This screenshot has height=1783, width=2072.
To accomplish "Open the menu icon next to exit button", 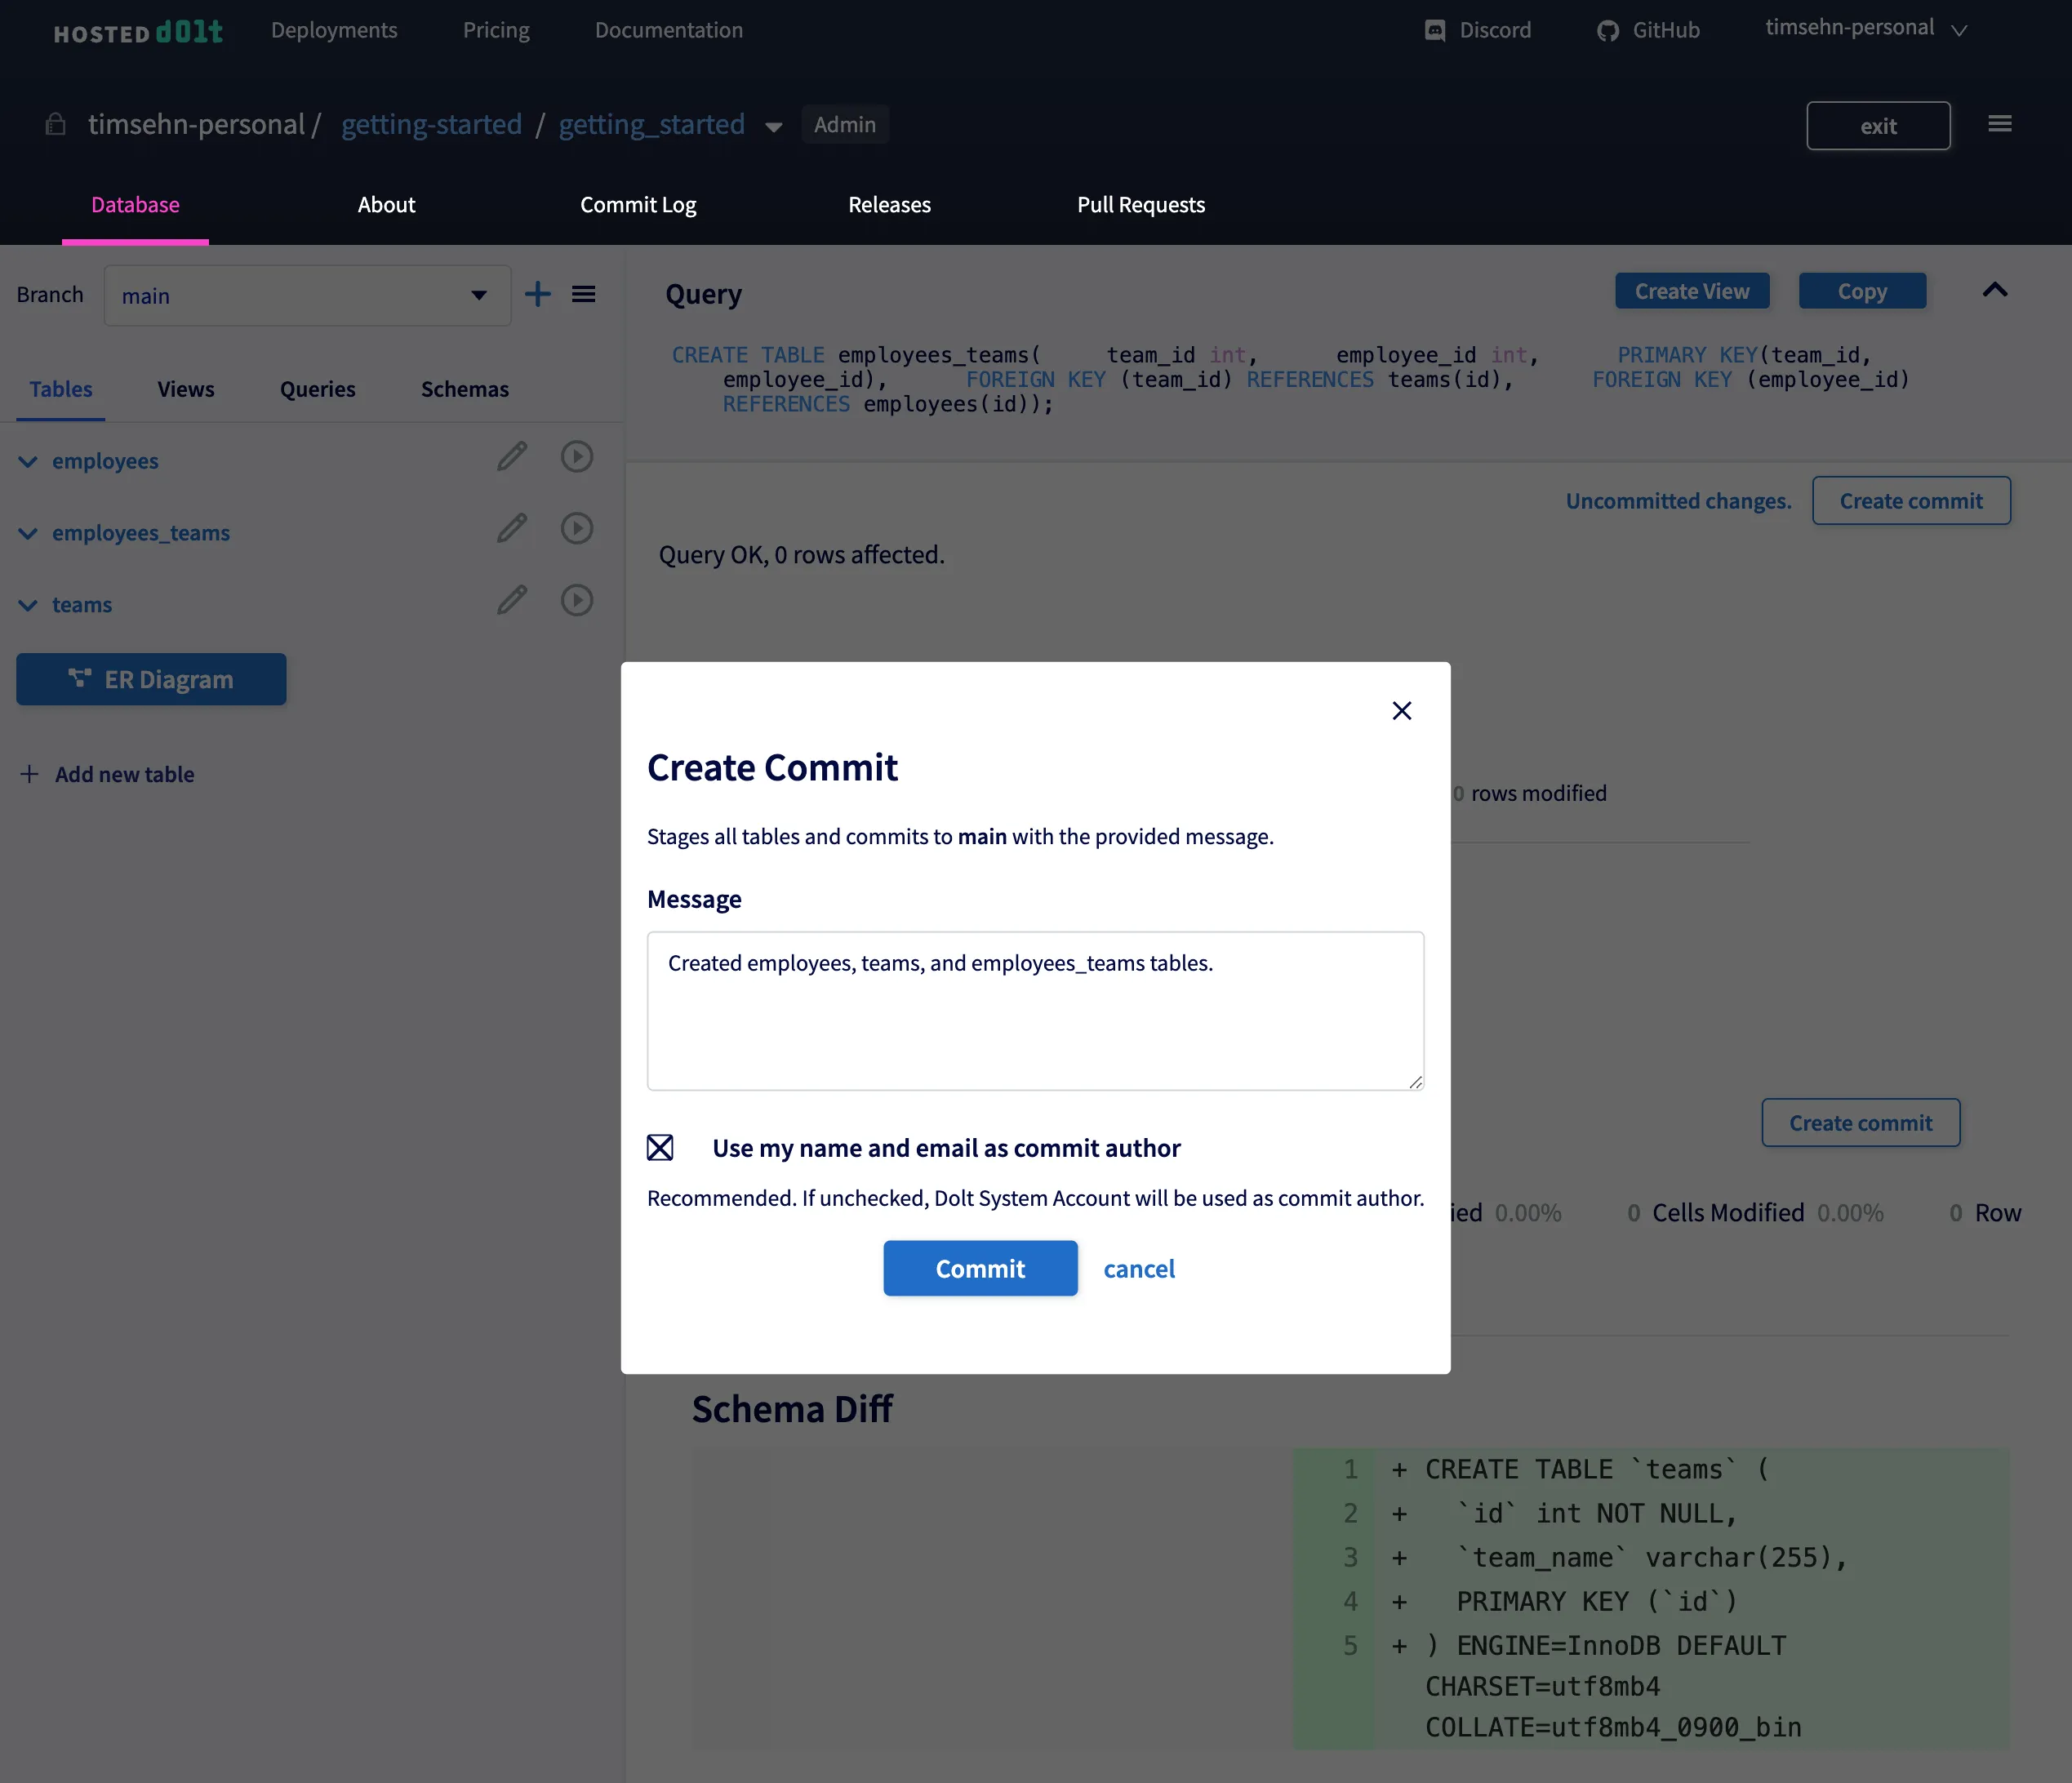I will (x=2000, y=124).
